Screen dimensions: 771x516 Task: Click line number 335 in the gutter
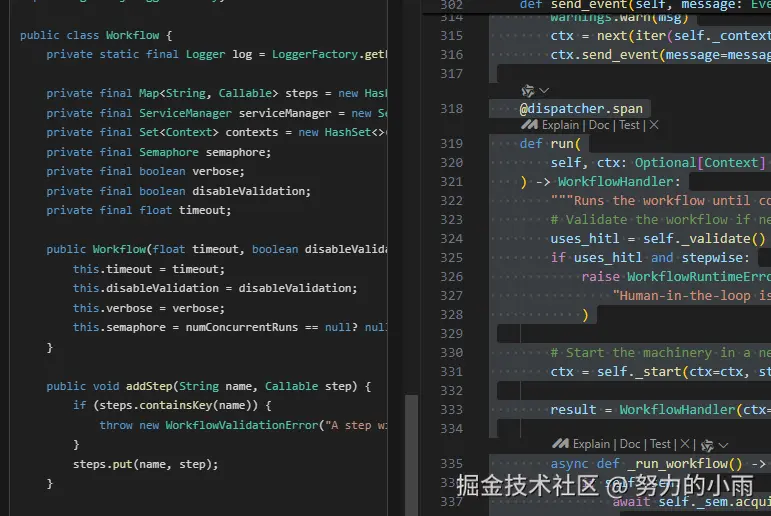pos(451,464)
